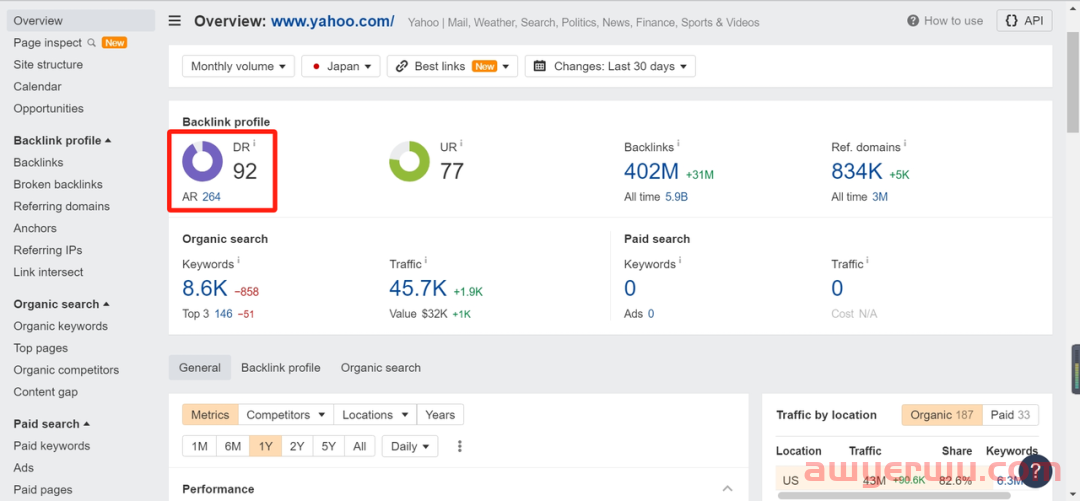This screenshot has height=501, width=1080.
Task: Select the 6M time range
Action: tap(233, 447)
